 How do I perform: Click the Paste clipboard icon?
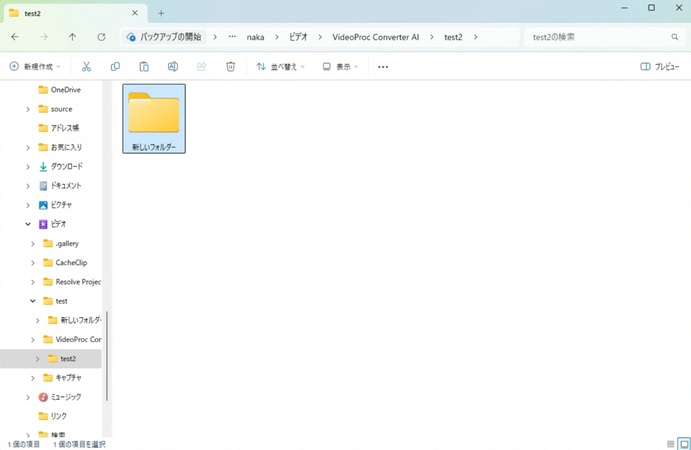coord(144,67)
